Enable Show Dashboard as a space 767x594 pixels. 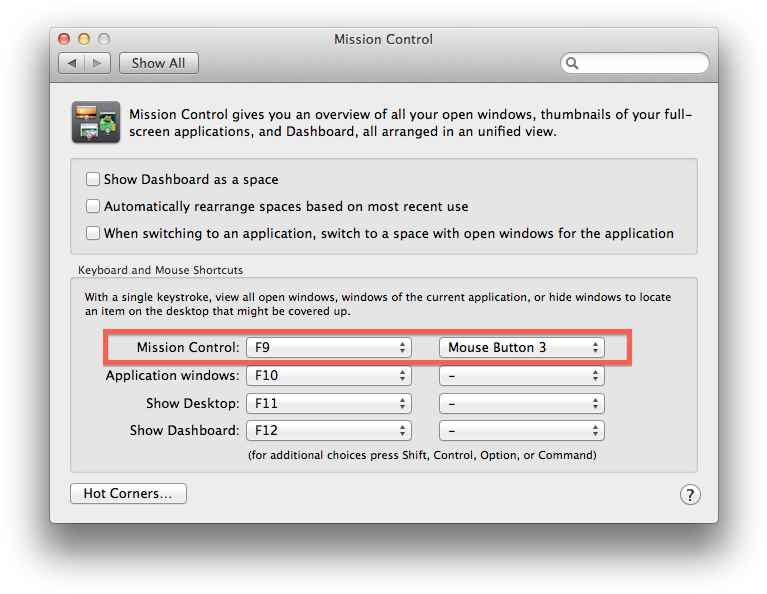(x=93, y=180)
